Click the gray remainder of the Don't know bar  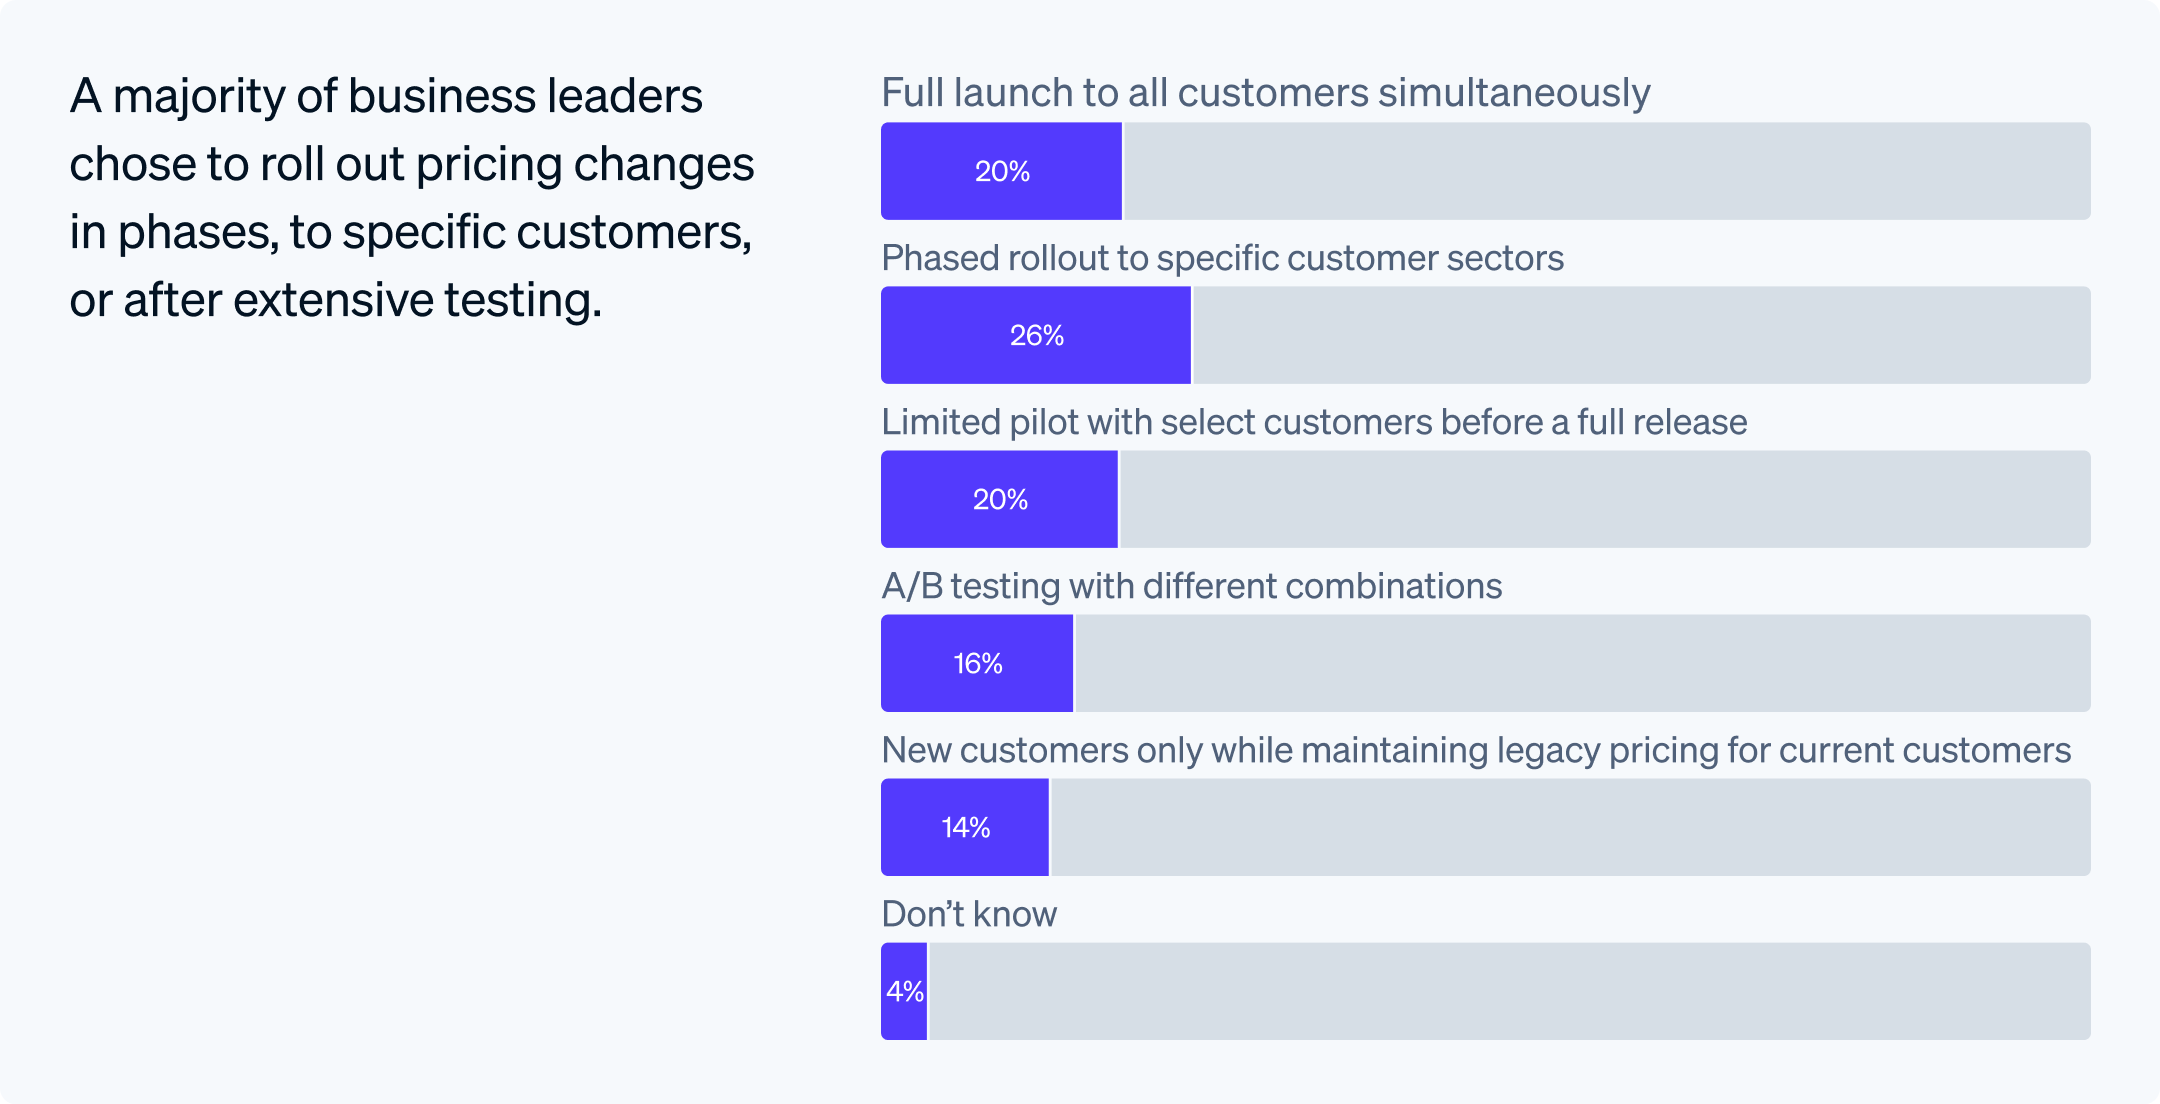click(1509, 991)
